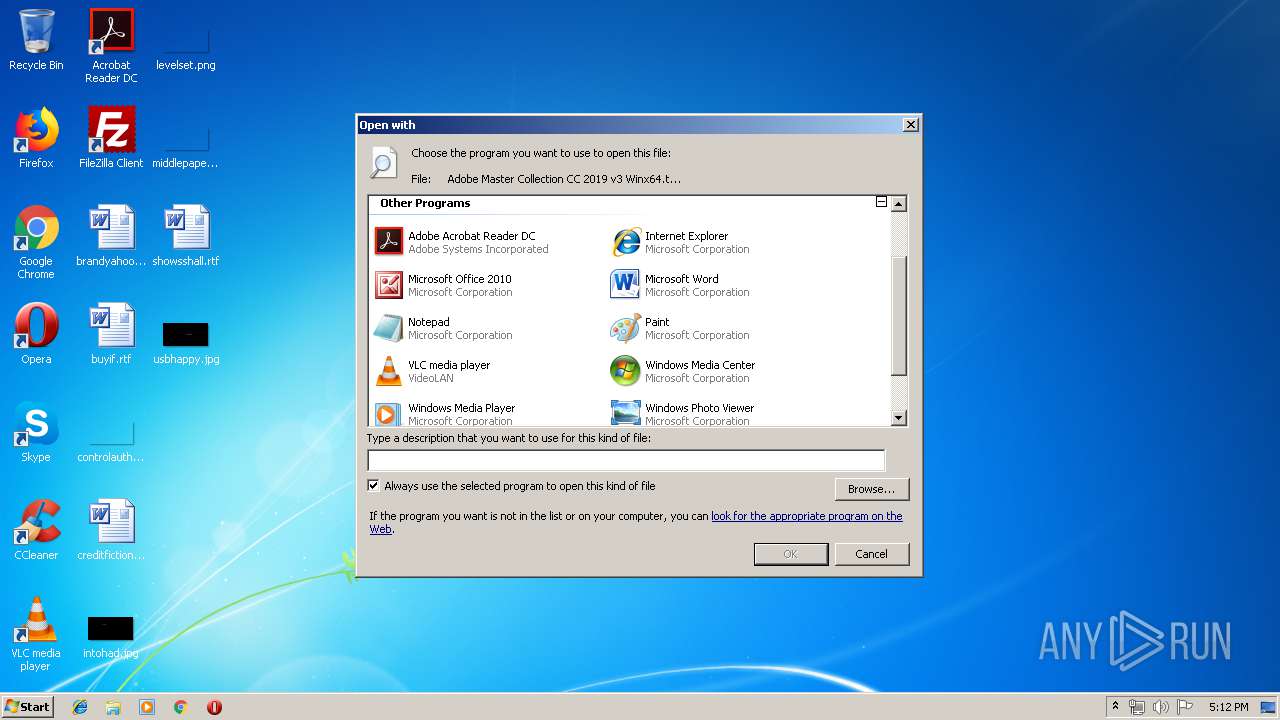Pick Microsoft Word from Other Programs
1280x720 pixels.
tap(680, 285)
